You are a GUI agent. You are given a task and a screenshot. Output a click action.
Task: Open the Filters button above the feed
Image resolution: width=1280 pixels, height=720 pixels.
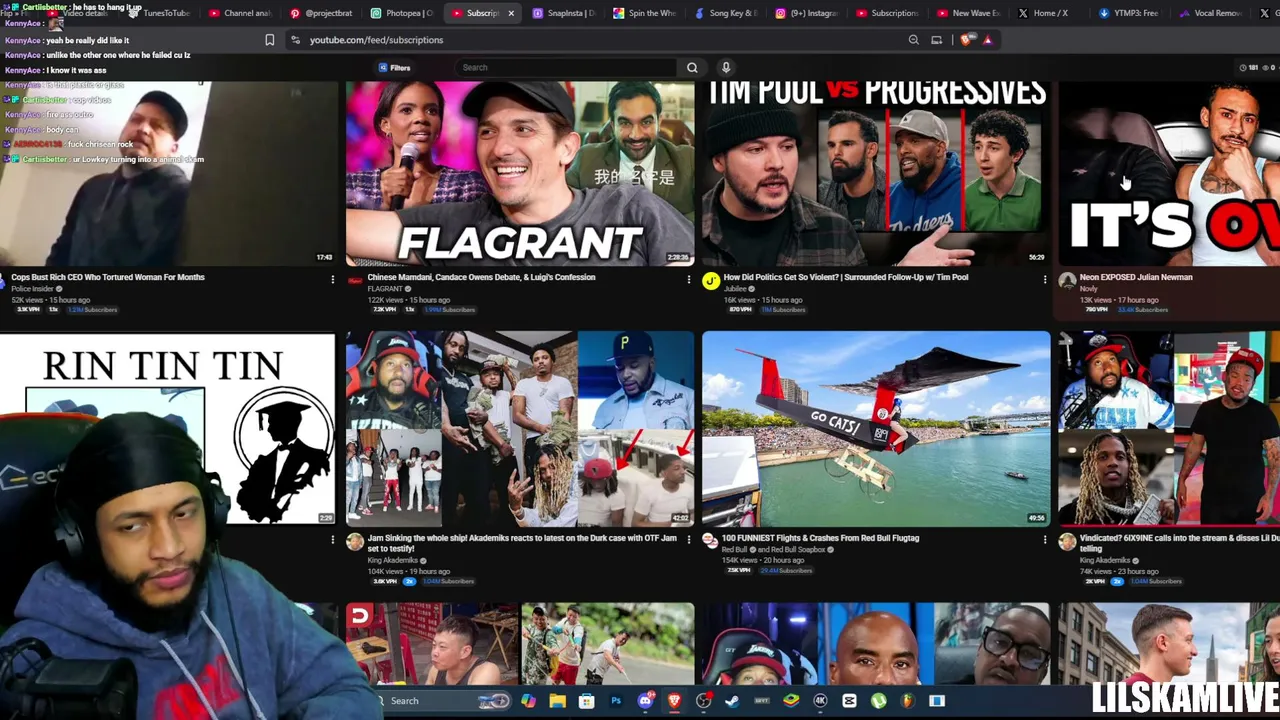394,67
